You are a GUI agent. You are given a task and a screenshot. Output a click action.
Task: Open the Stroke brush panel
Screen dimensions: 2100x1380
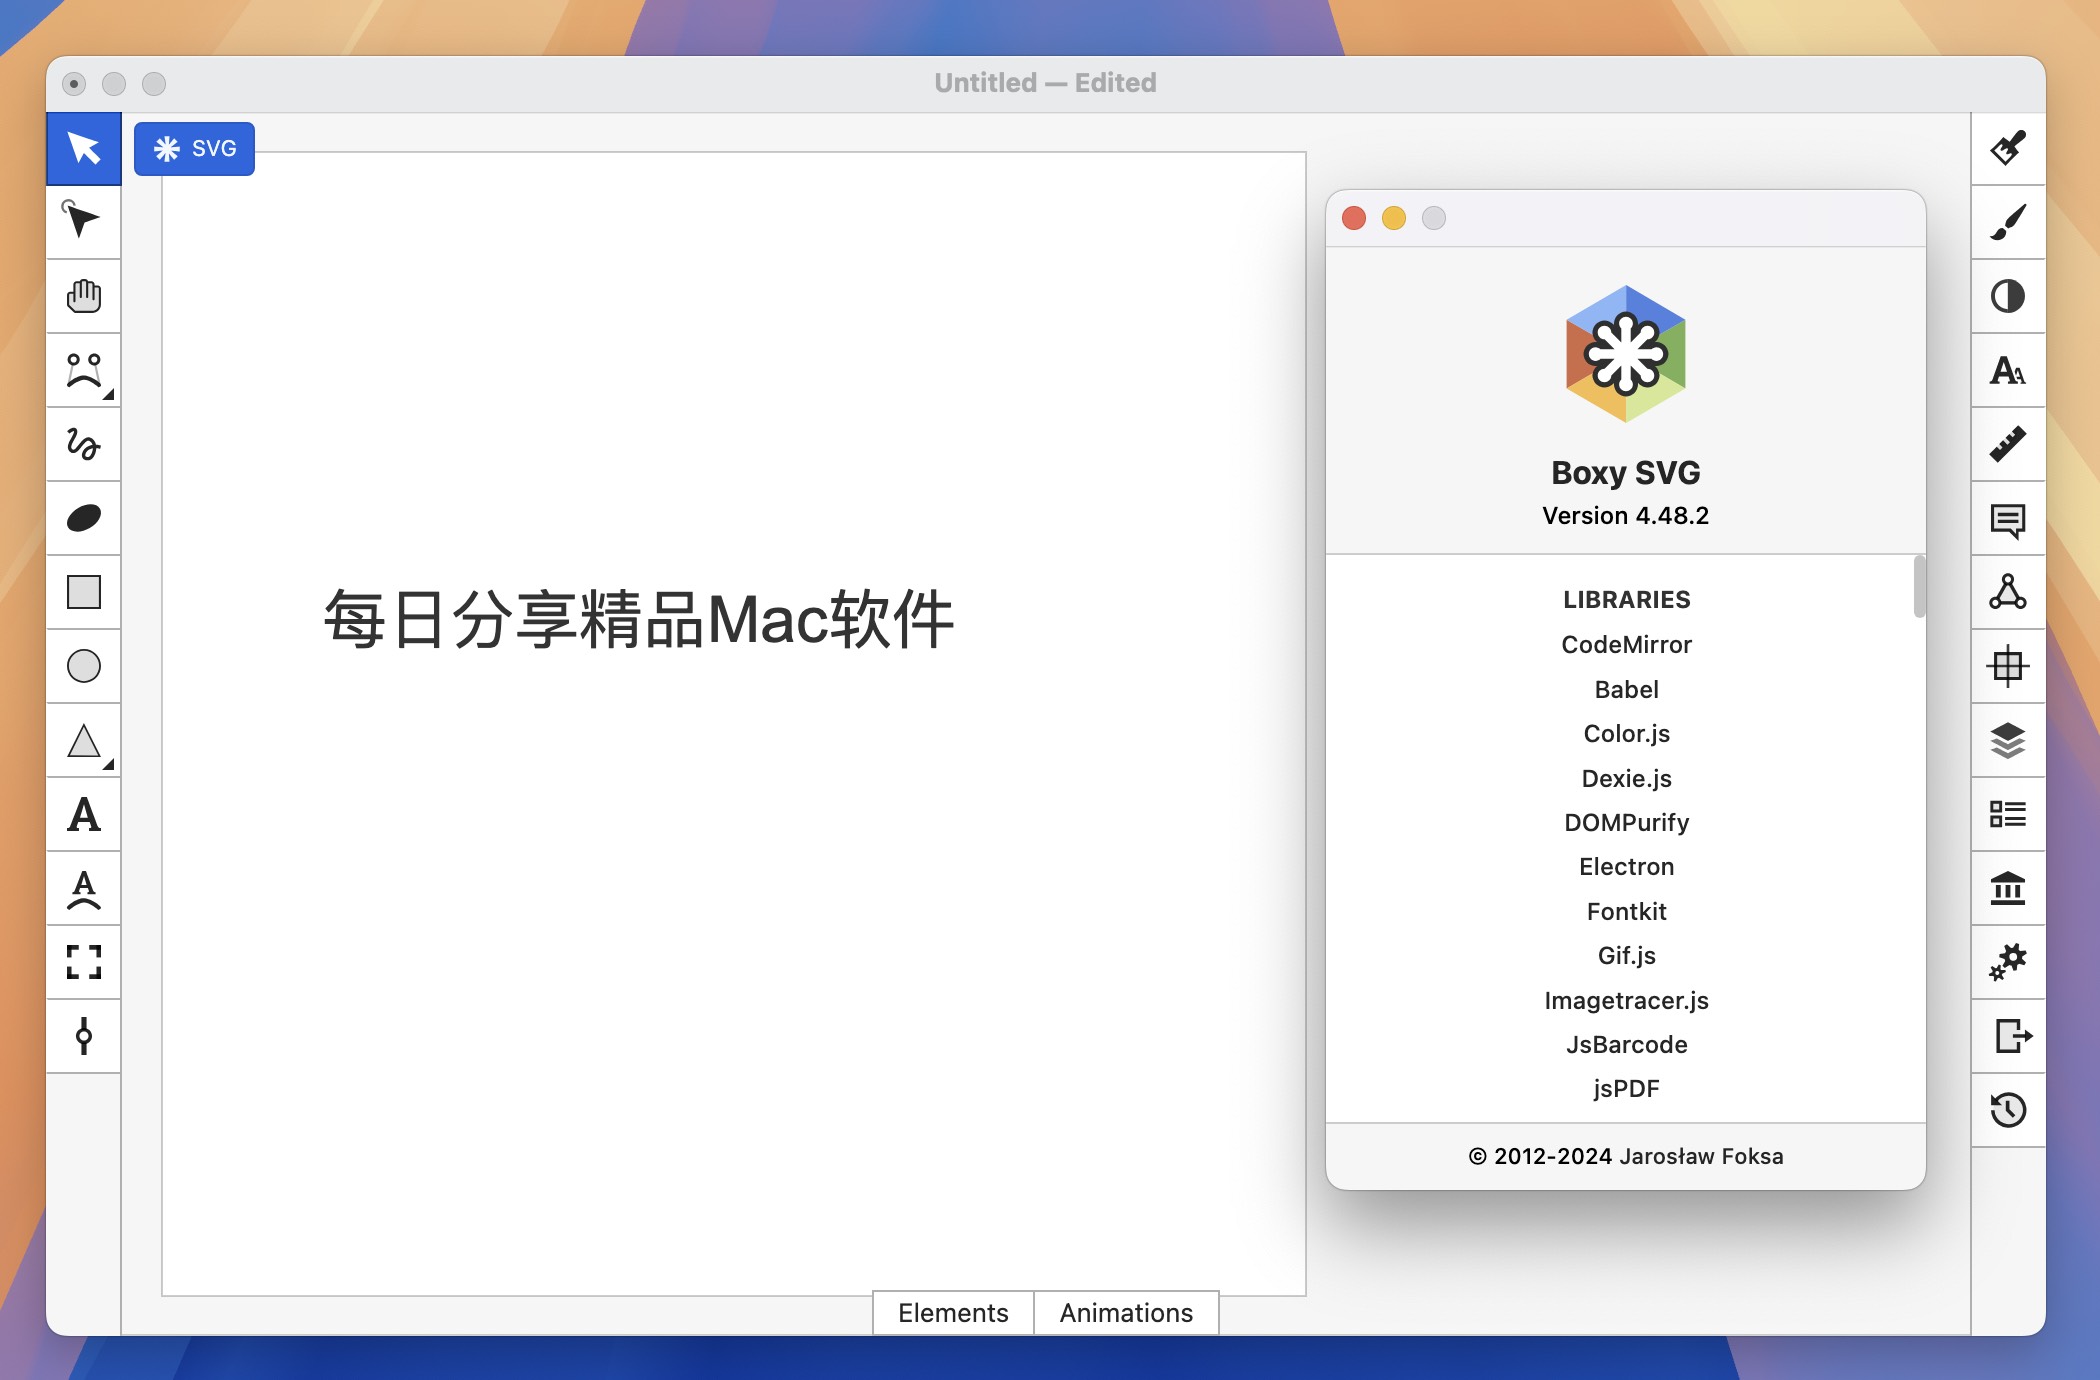pos(2008,222)
